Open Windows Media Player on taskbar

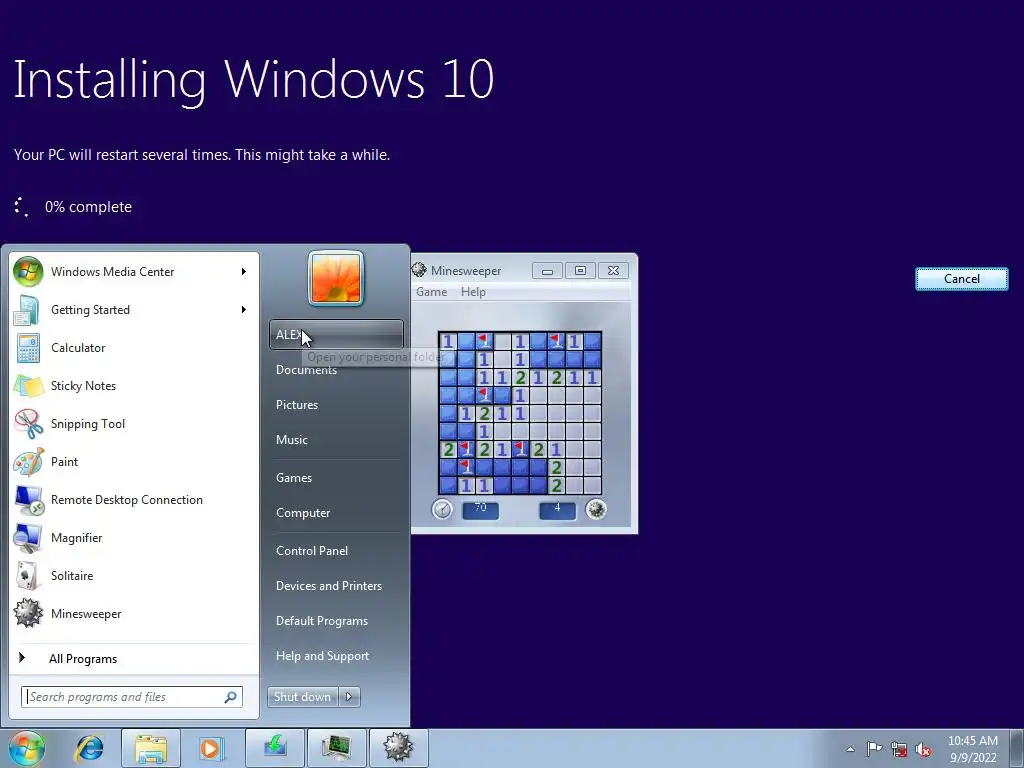tap(210, 748)
